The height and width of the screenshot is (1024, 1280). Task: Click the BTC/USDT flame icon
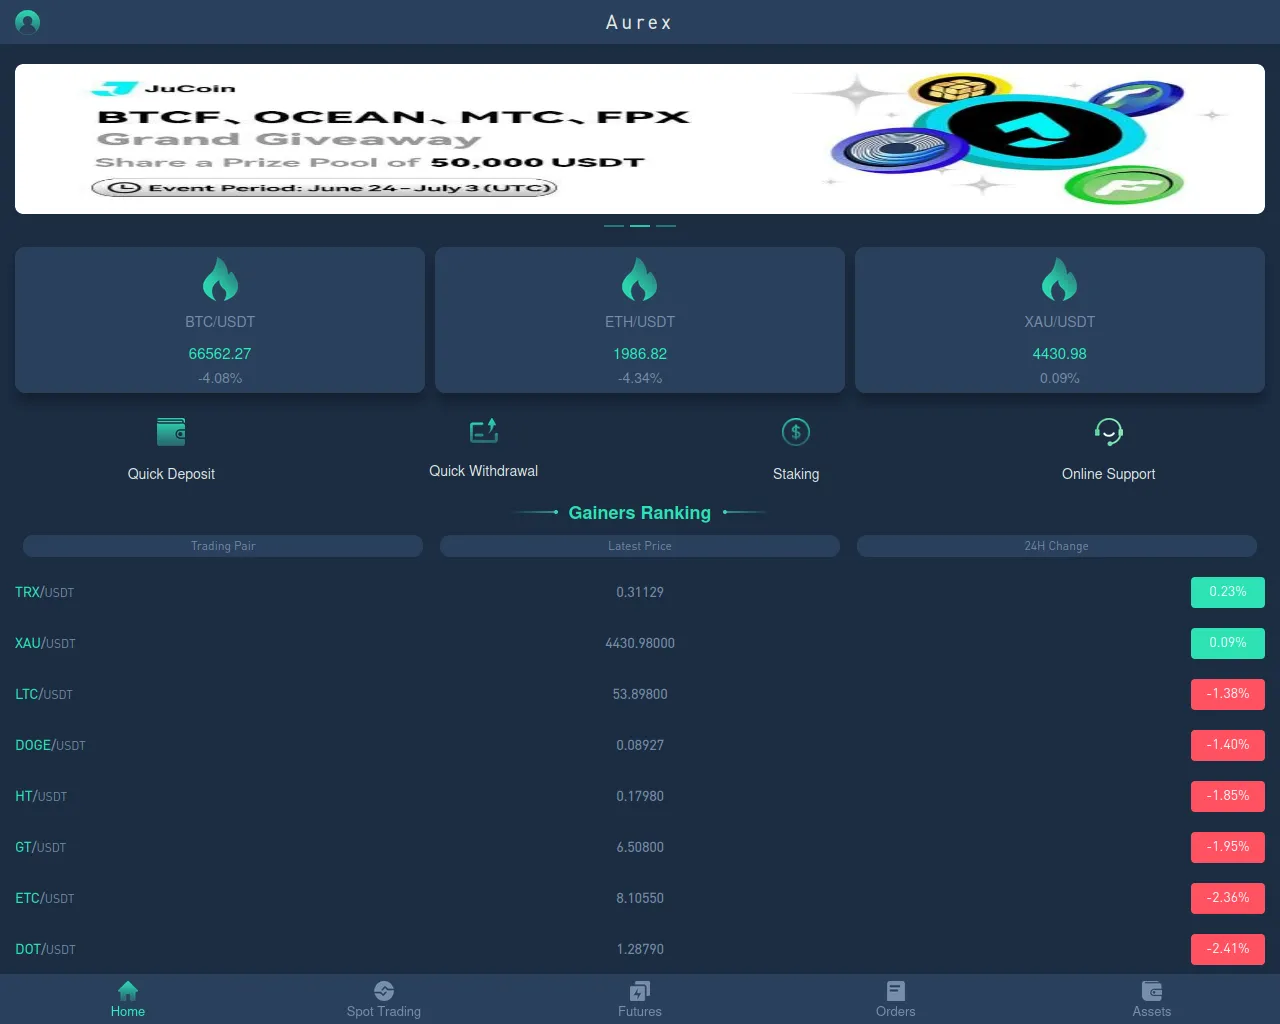click(x=220, y=280)
